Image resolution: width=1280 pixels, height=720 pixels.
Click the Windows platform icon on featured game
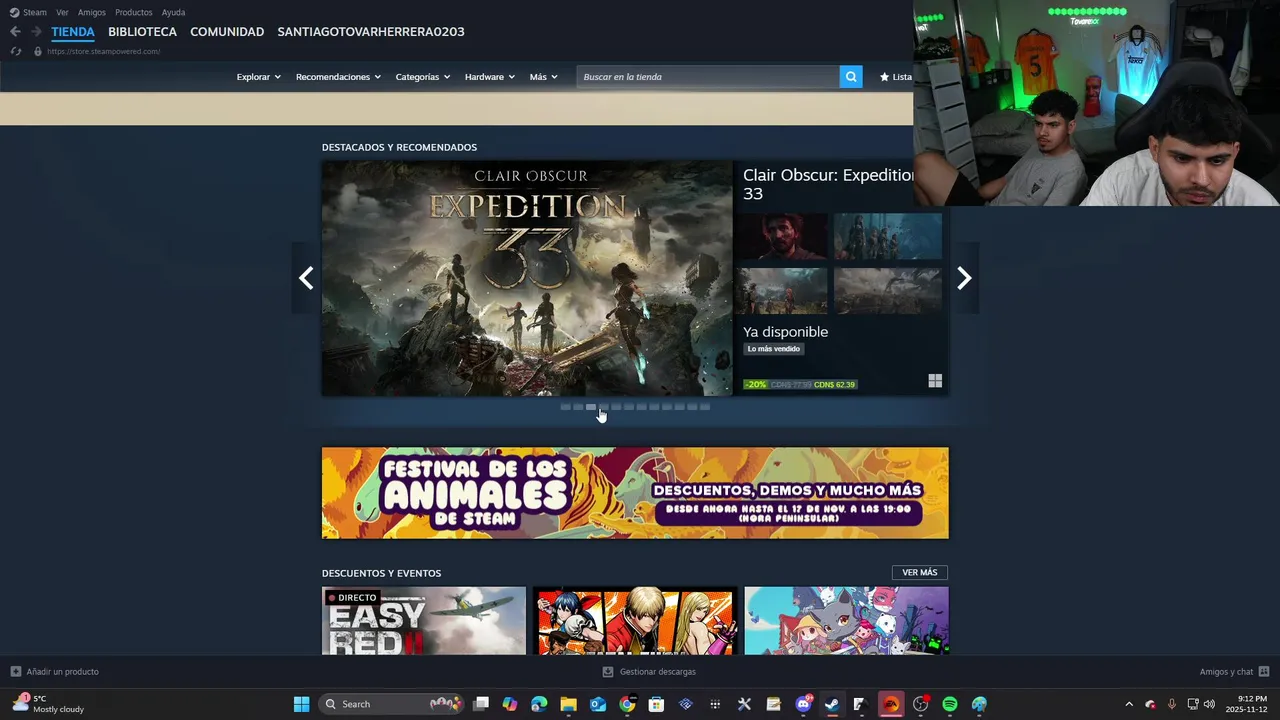pos(935,381)
